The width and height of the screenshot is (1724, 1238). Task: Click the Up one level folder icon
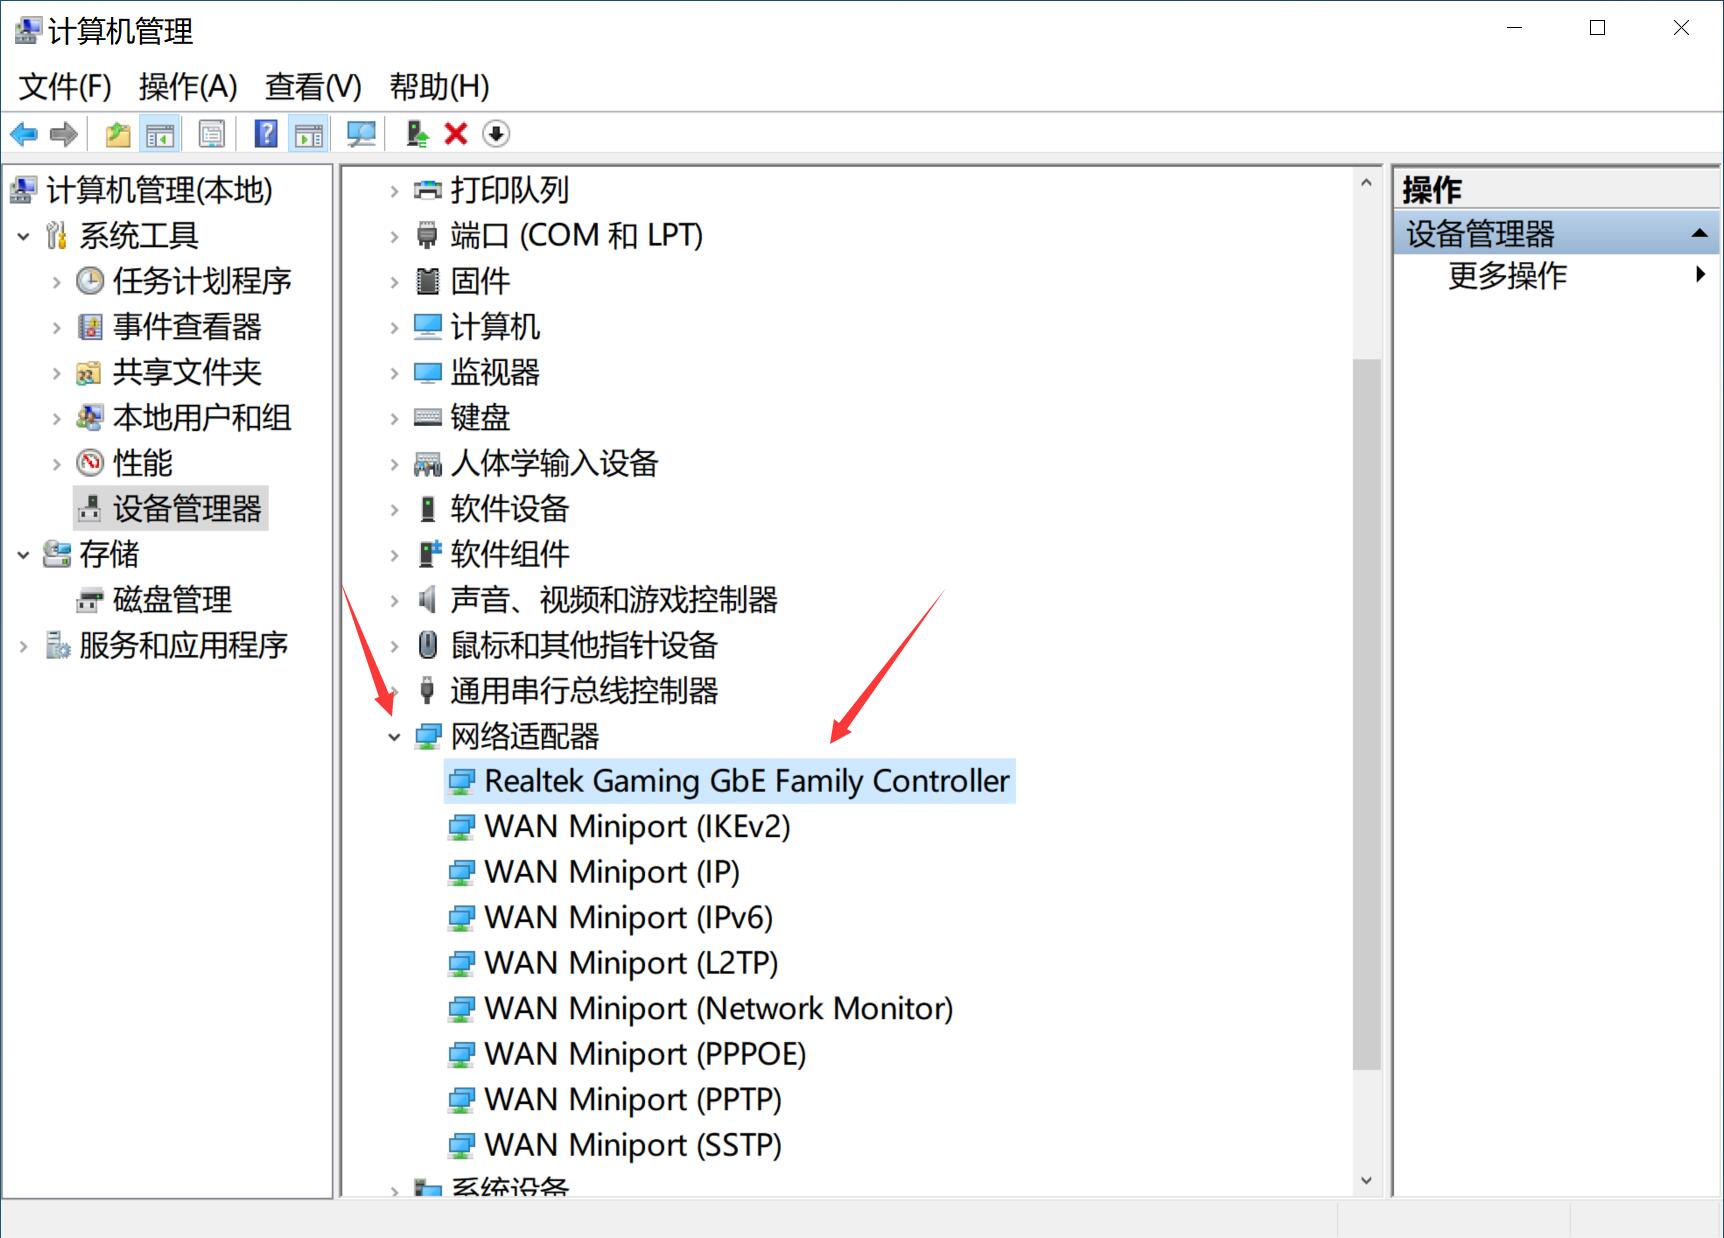118,134
